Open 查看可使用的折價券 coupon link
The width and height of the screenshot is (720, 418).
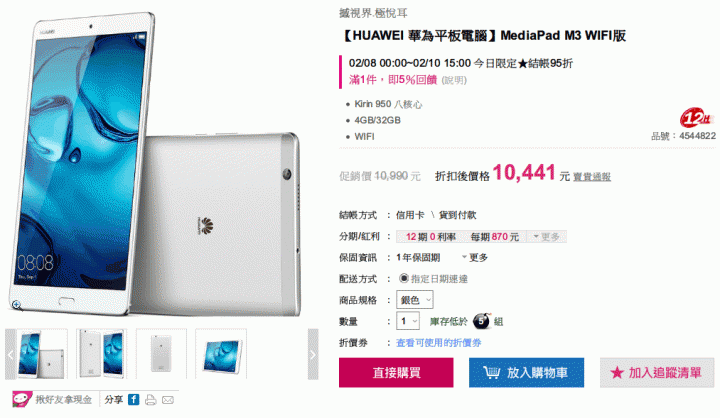click(439, 343)
